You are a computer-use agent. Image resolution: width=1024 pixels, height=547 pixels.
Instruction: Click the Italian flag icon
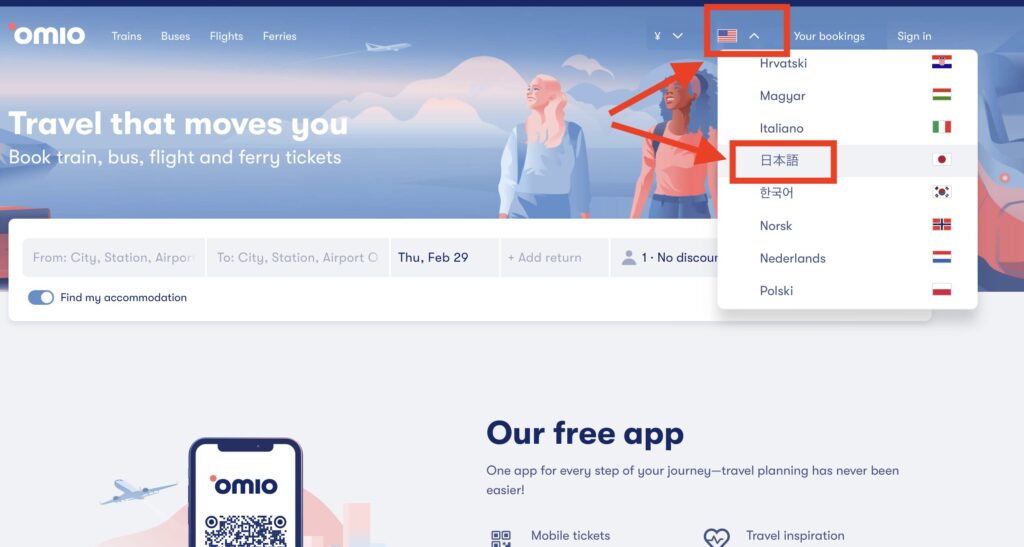(x=941, y=127)
